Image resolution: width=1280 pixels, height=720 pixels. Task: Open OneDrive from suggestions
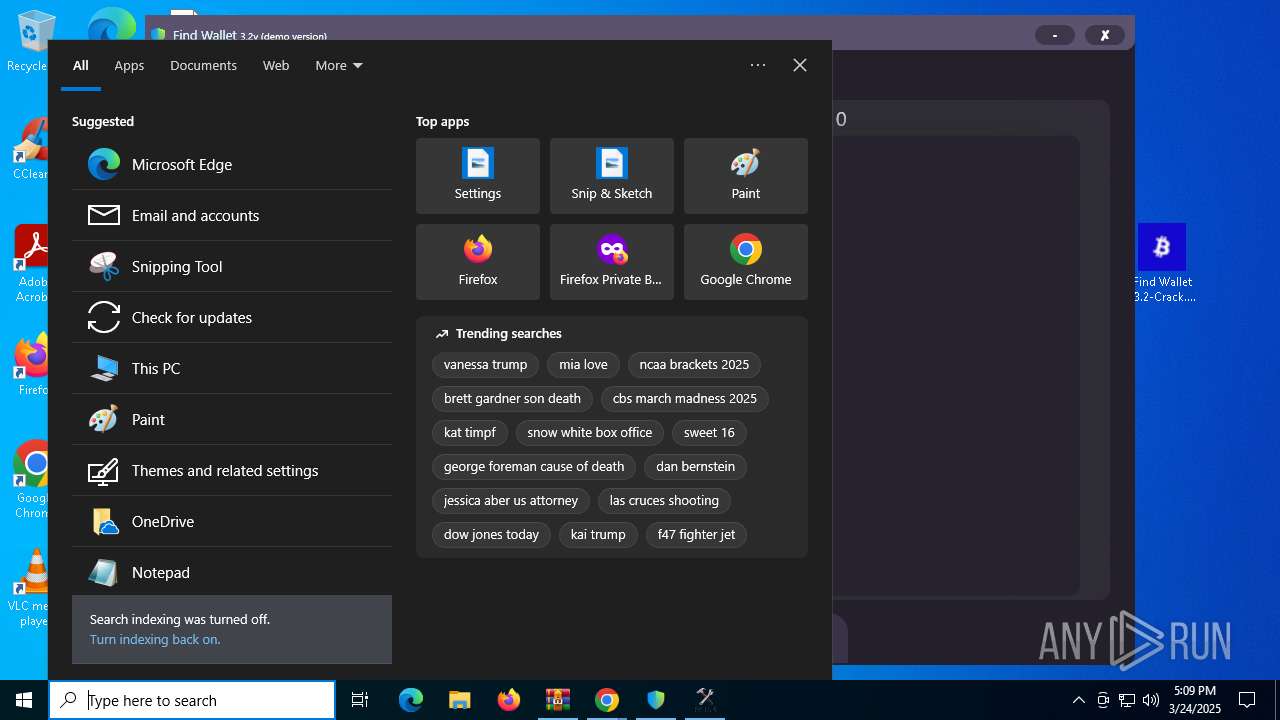232,521
